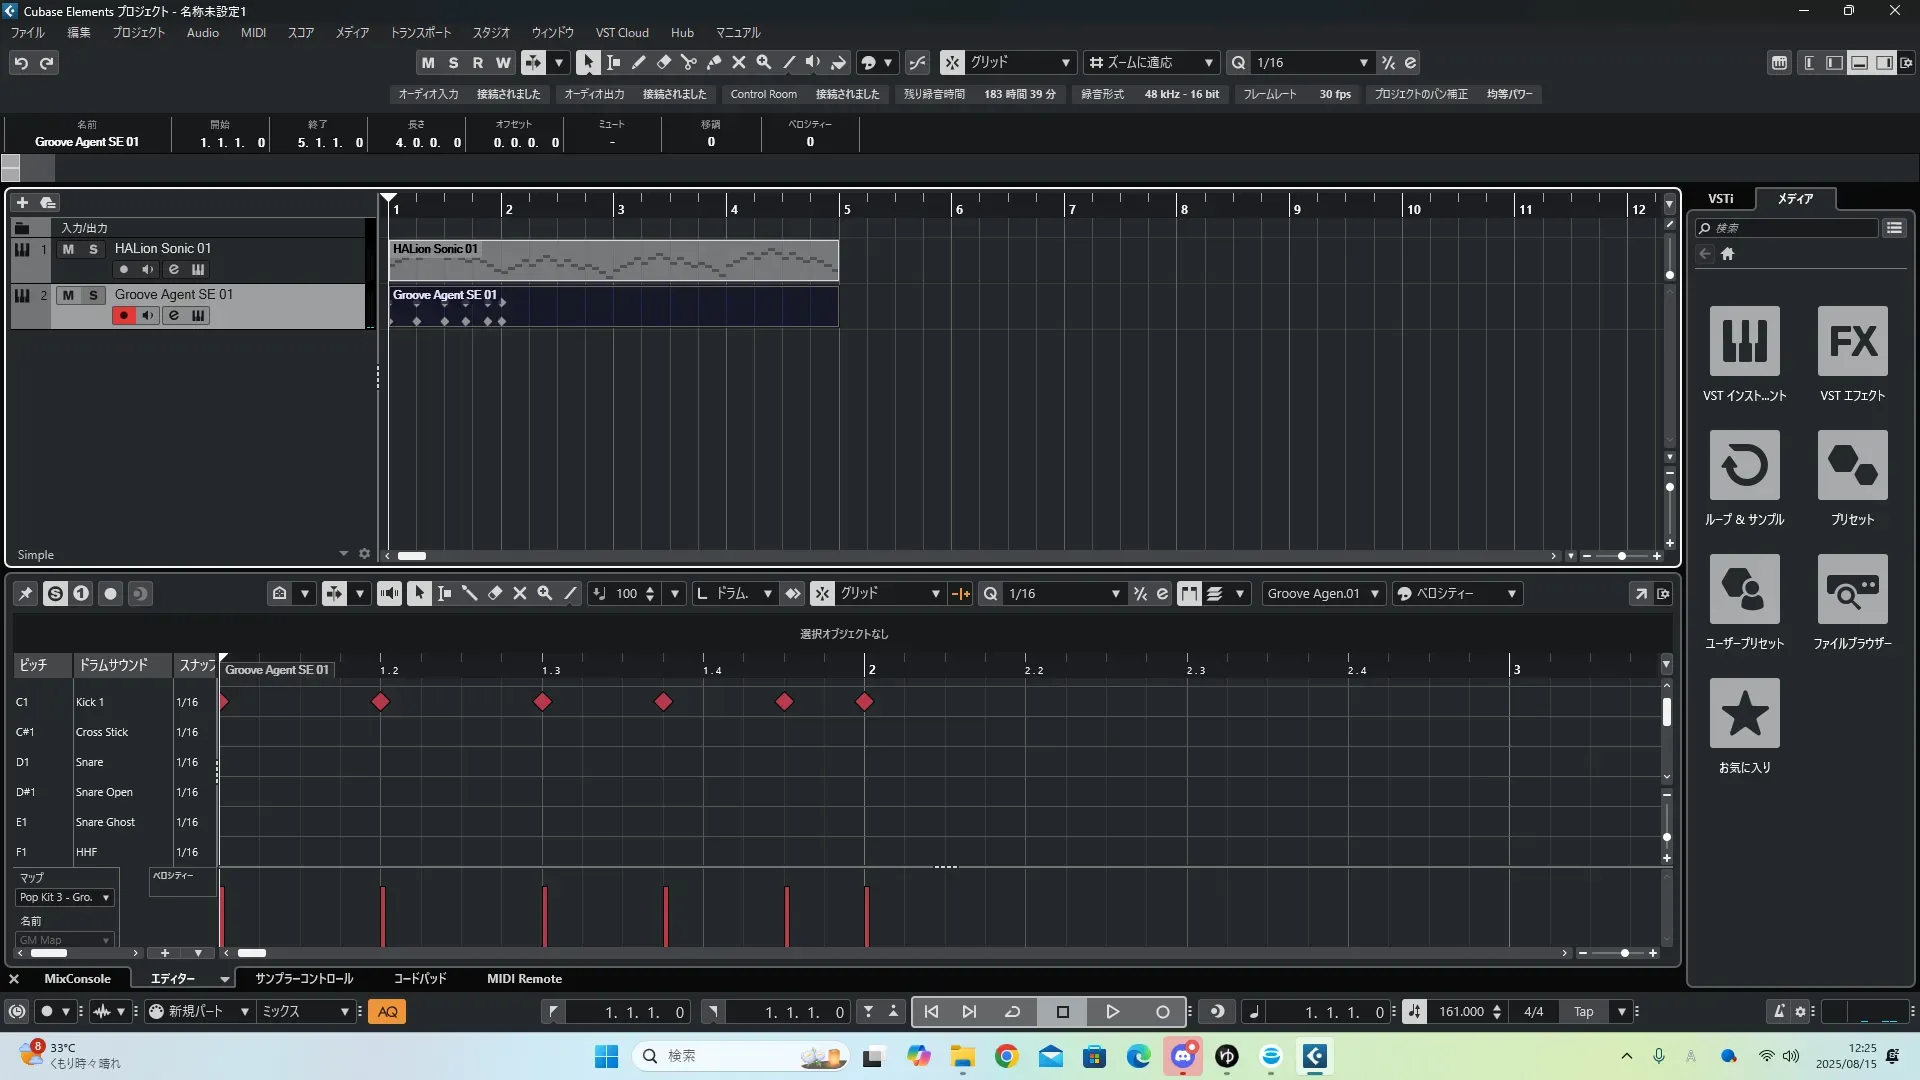Open the Pop Kit 3 drum map dropdown

click(65, 897)
